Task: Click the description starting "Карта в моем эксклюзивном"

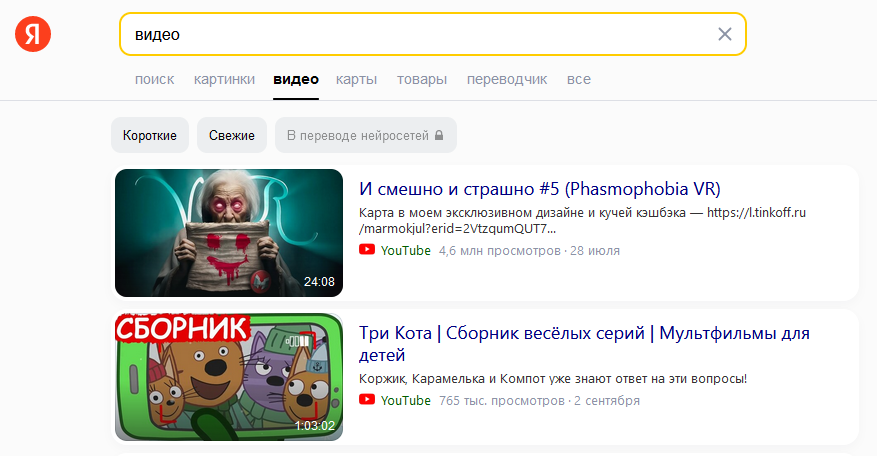Action: 582,220
